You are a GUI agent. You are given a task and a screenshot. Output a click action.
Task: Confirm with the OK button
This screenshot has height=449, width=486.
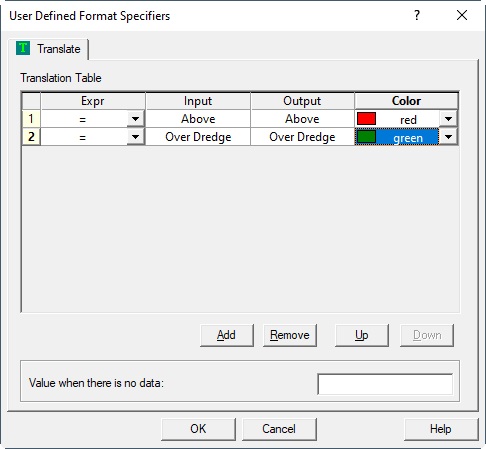coord(198,429)
